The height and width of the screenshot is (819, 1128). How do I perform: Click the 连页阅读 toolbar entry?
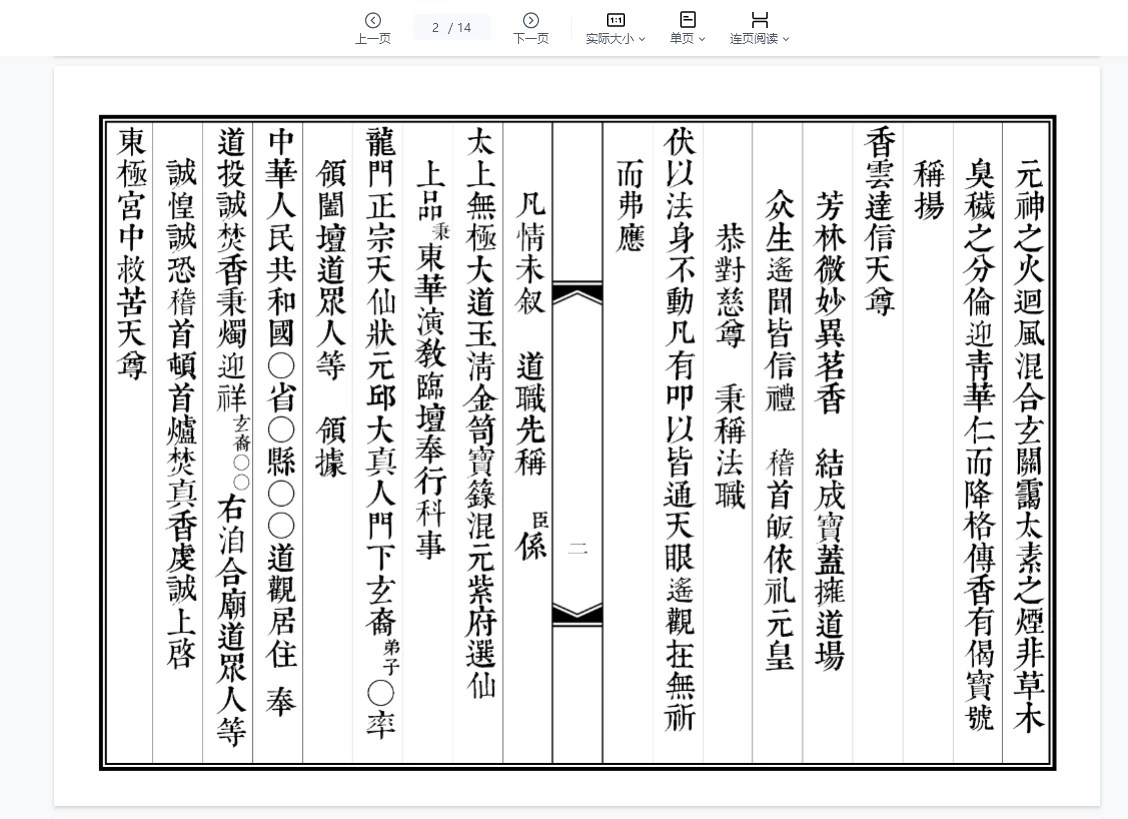(759, 27)
